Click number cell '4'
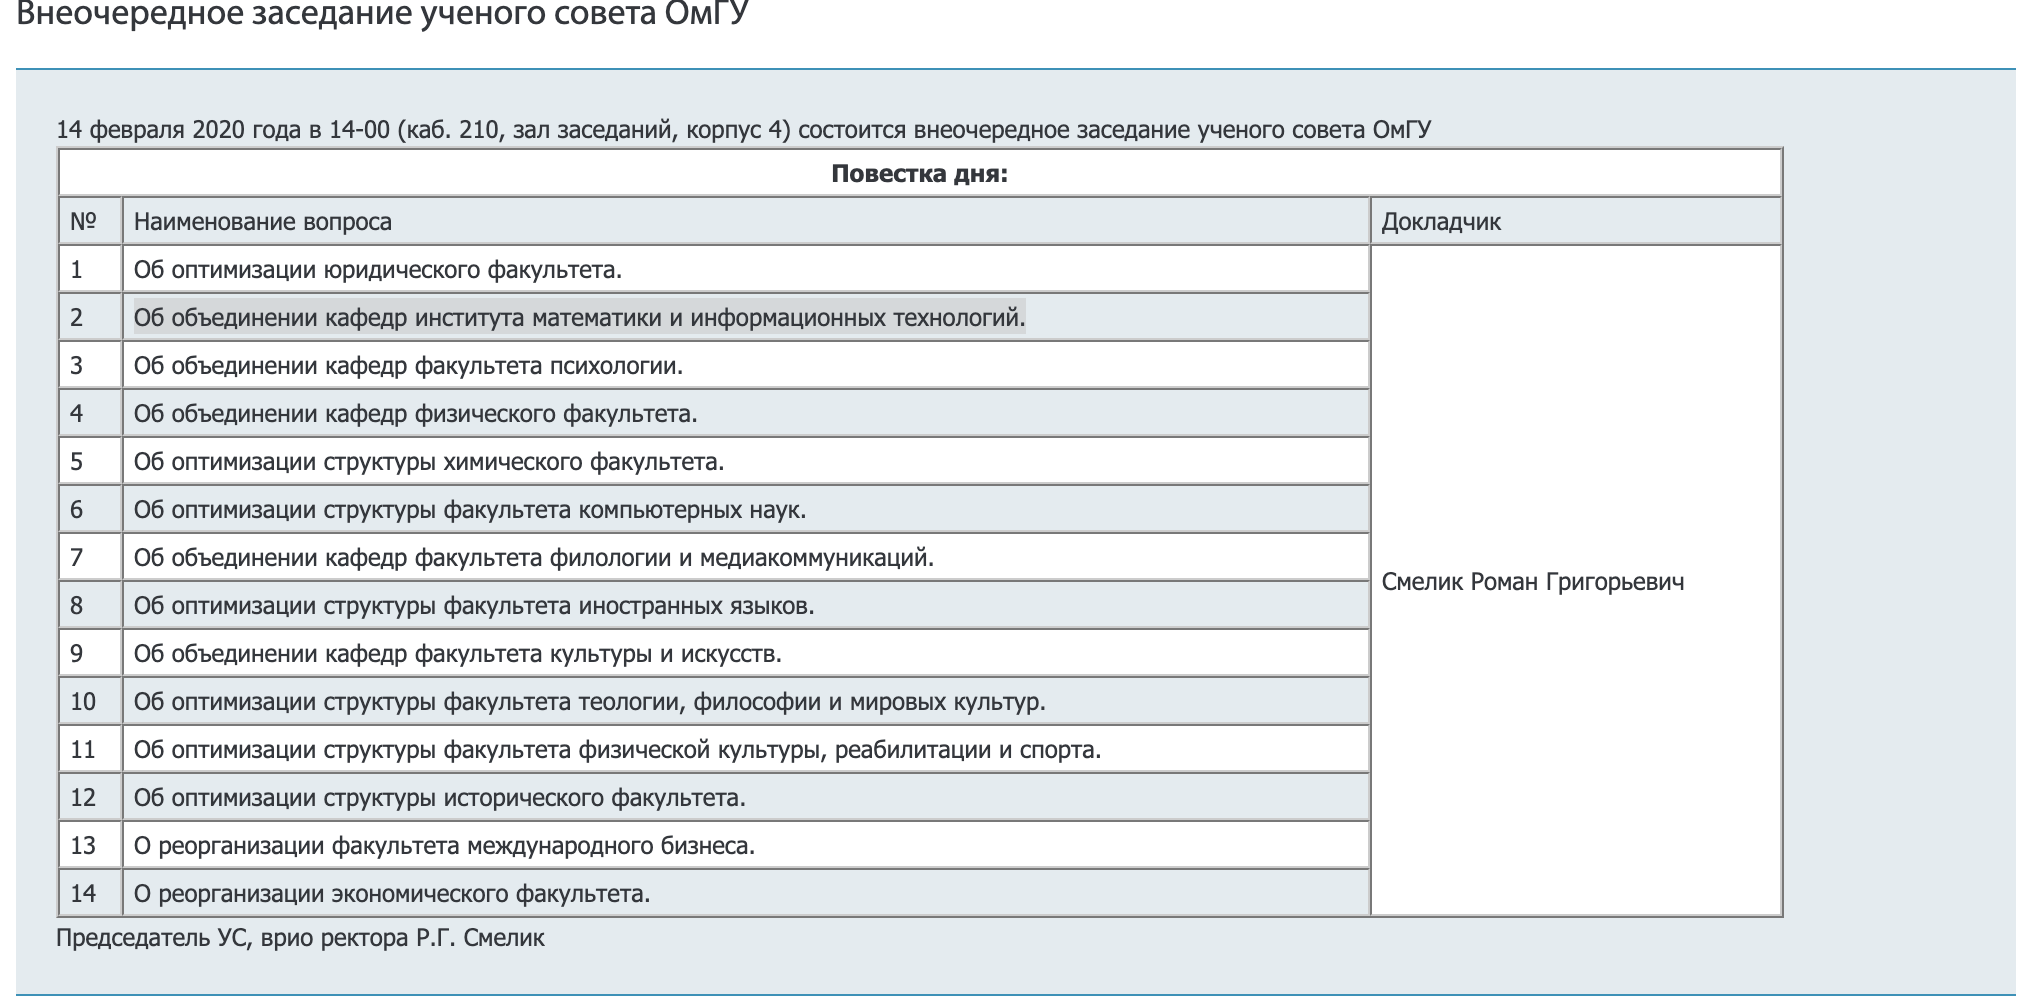This screenshot has height=998, width=2022. [91, 413]
